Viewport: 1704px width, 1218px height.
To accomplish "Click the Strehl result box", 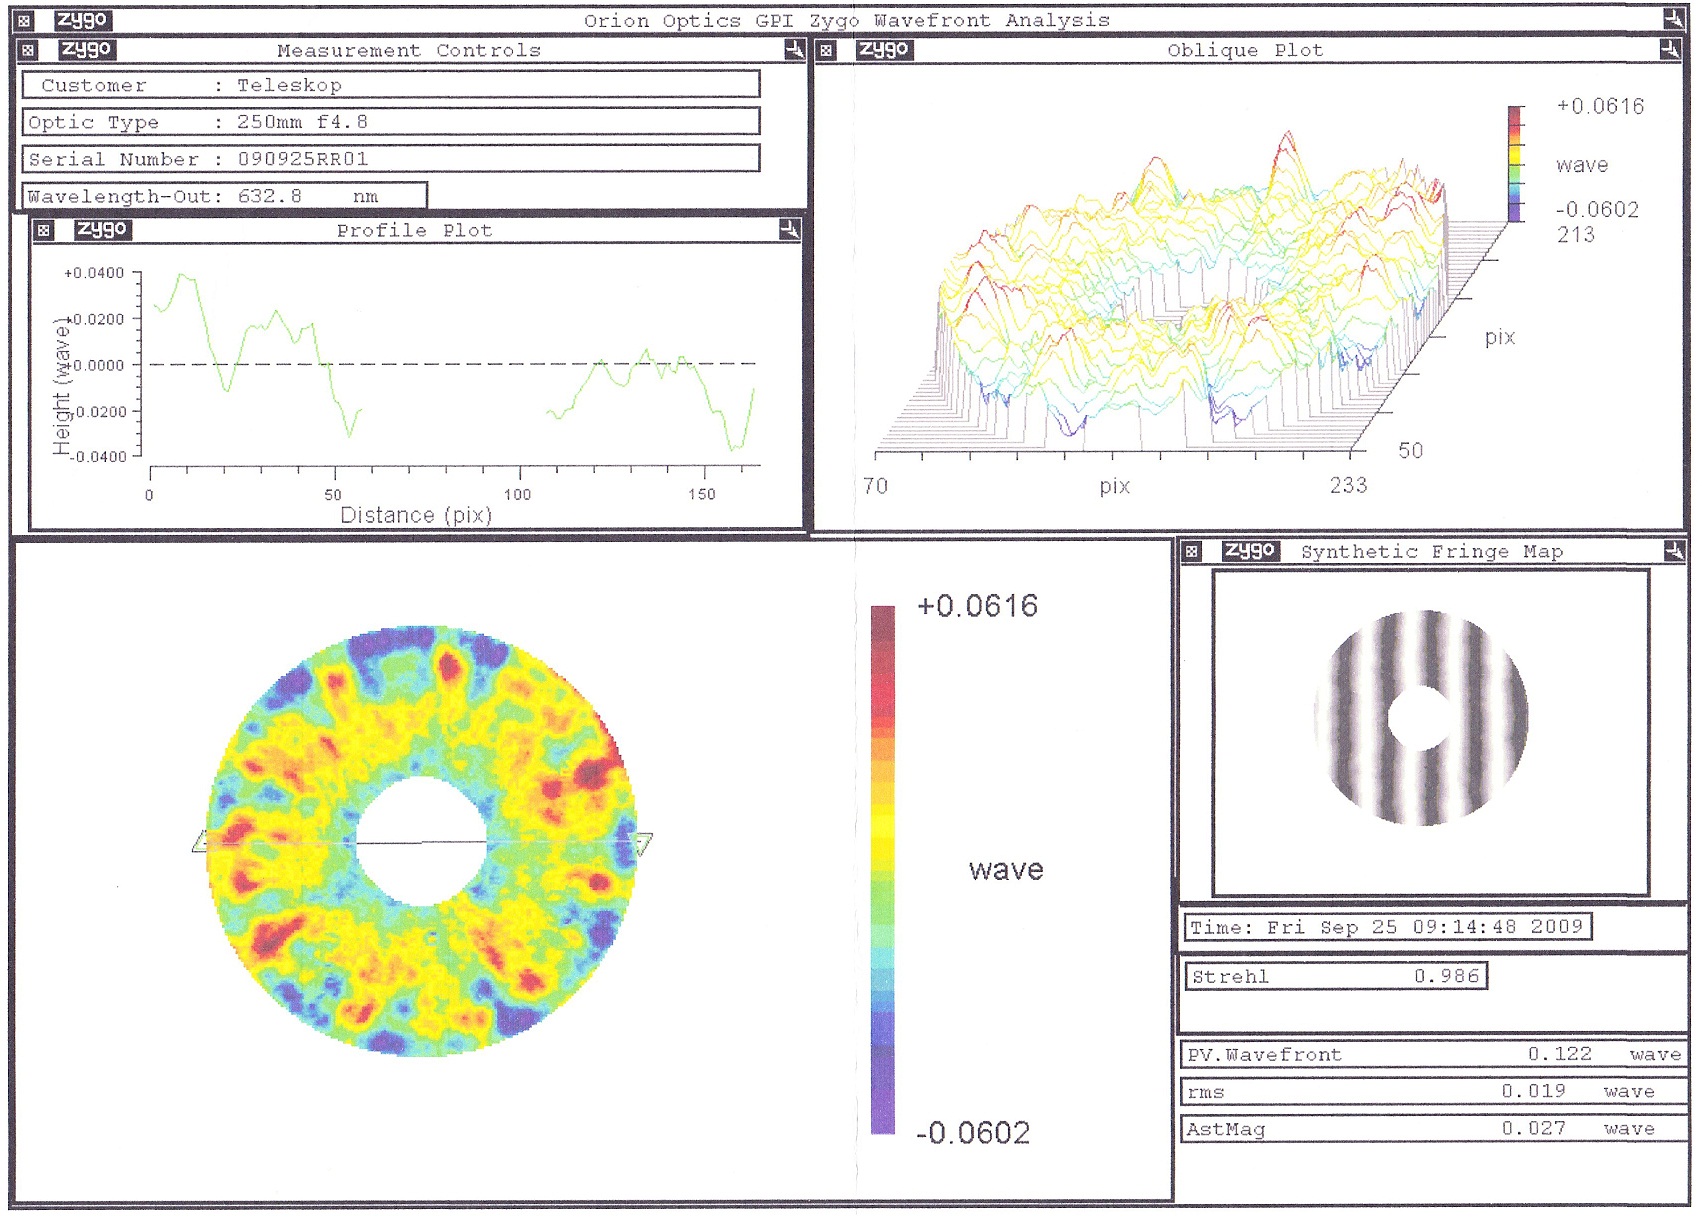I will tap(1336, 976).
